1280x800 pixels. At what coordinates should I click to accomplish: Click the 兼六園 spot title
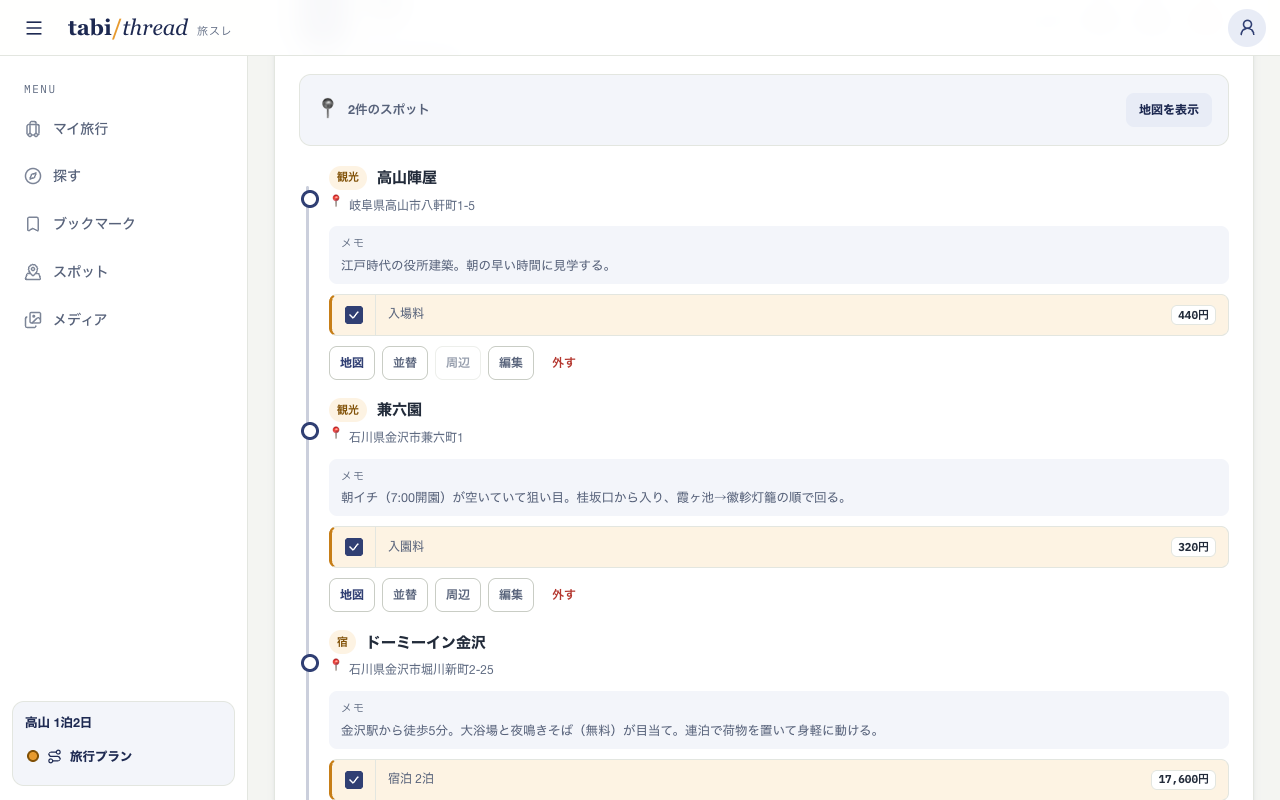click(399, 410)
